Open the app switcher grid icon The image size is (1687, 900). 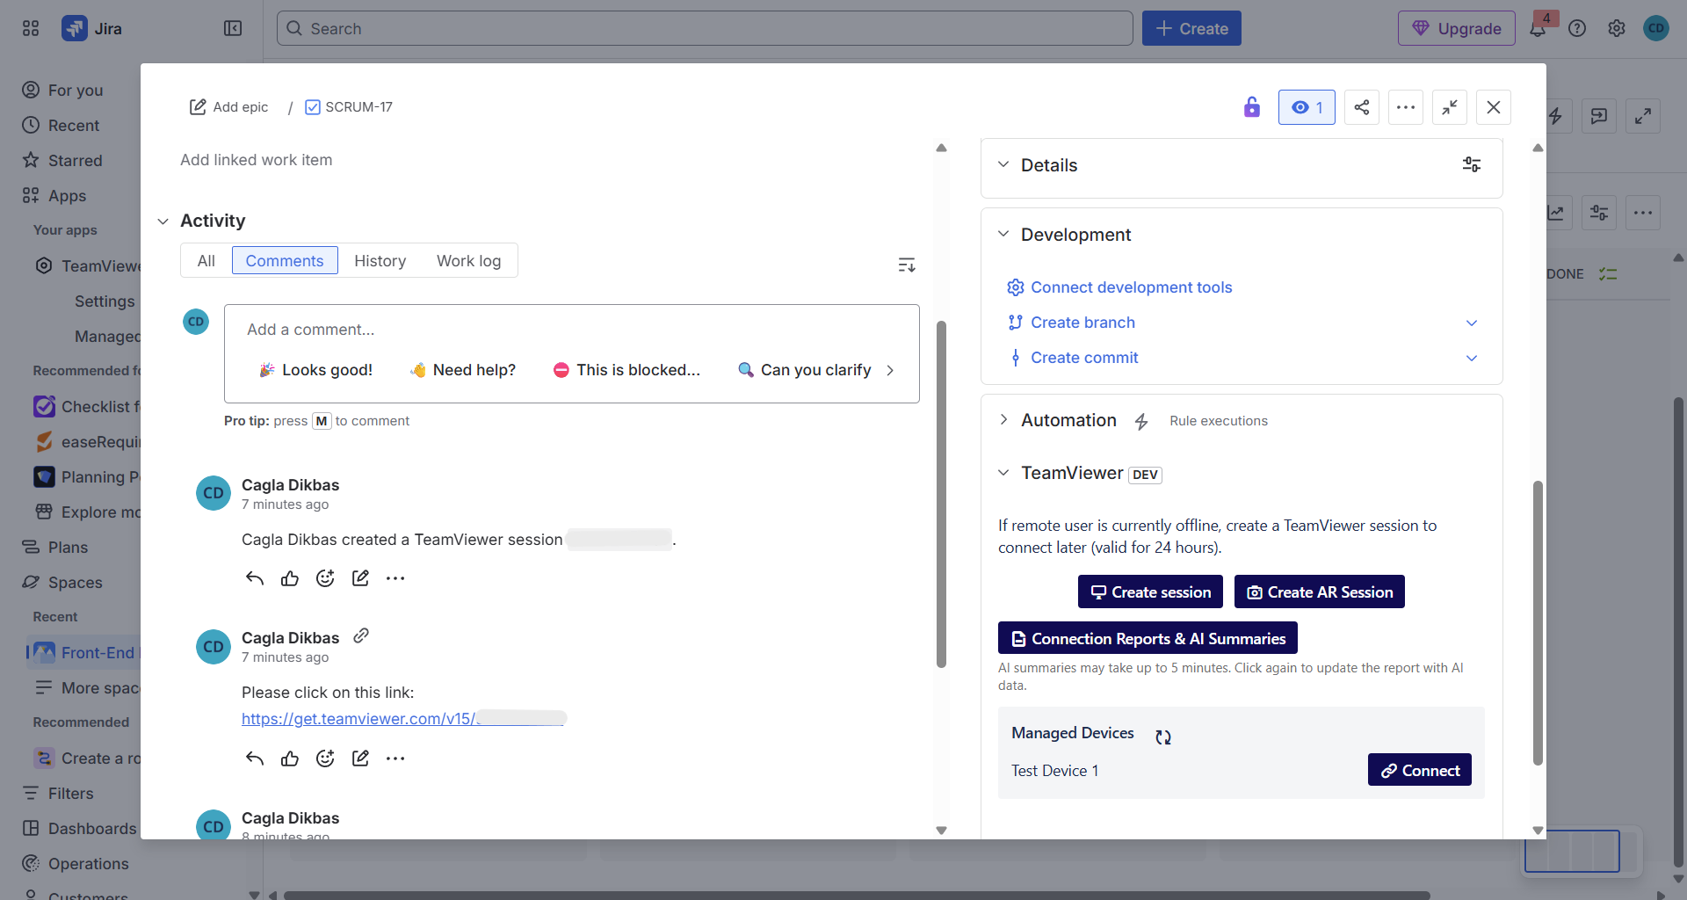pos(31,28)
